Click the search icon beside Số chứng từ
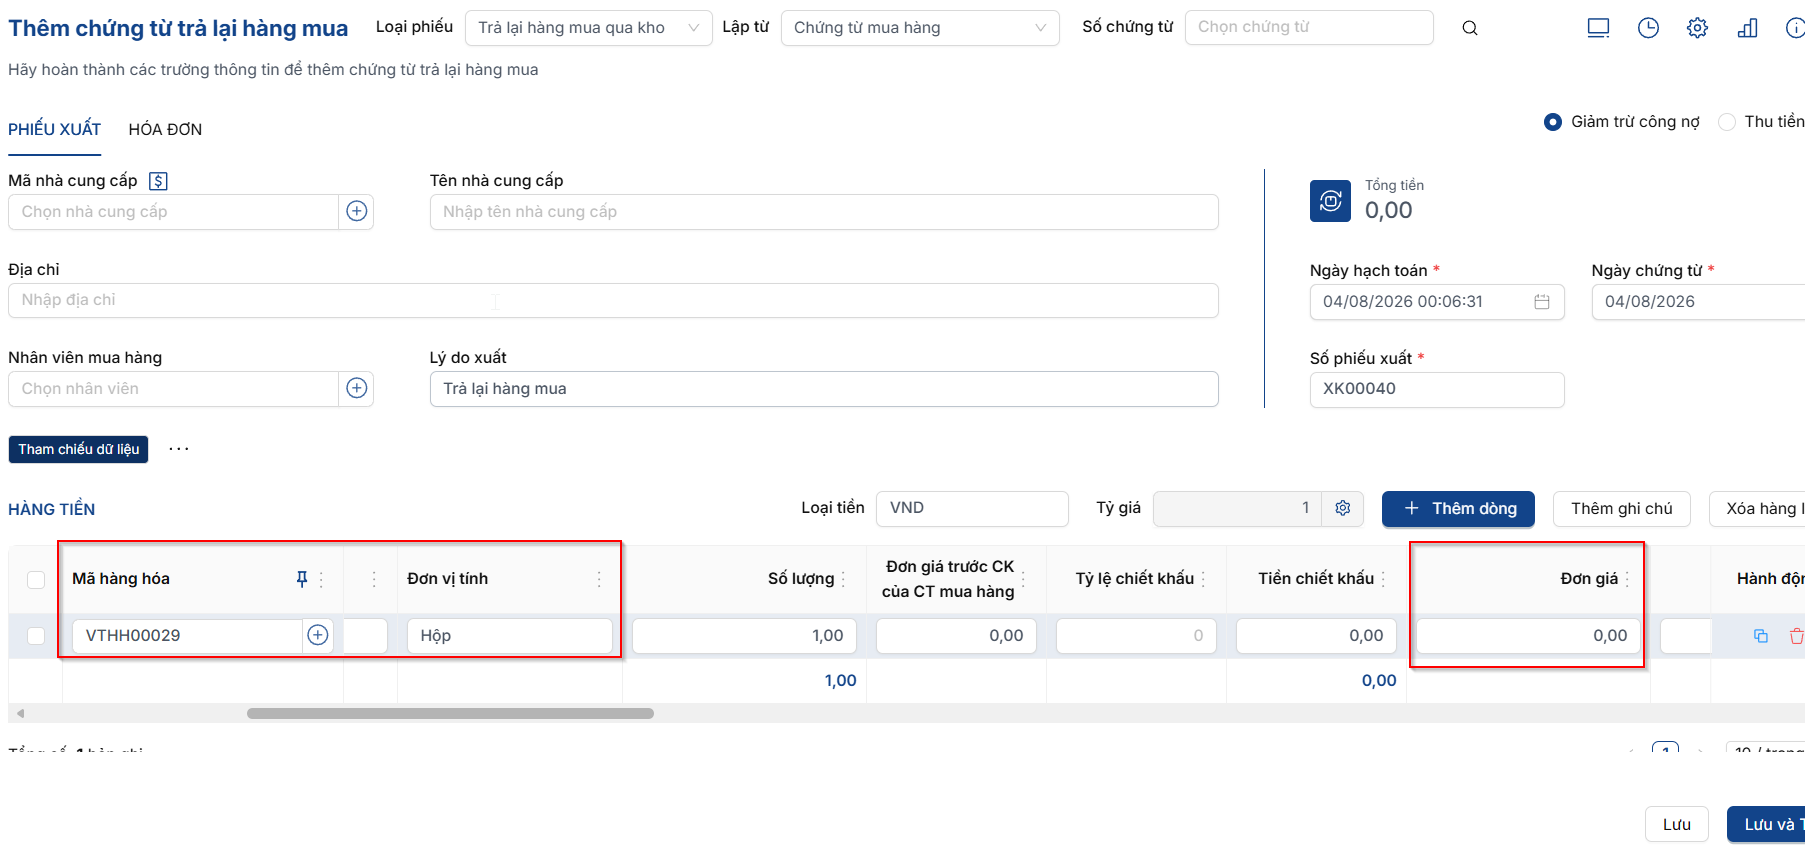 (x=1469, y=28)
